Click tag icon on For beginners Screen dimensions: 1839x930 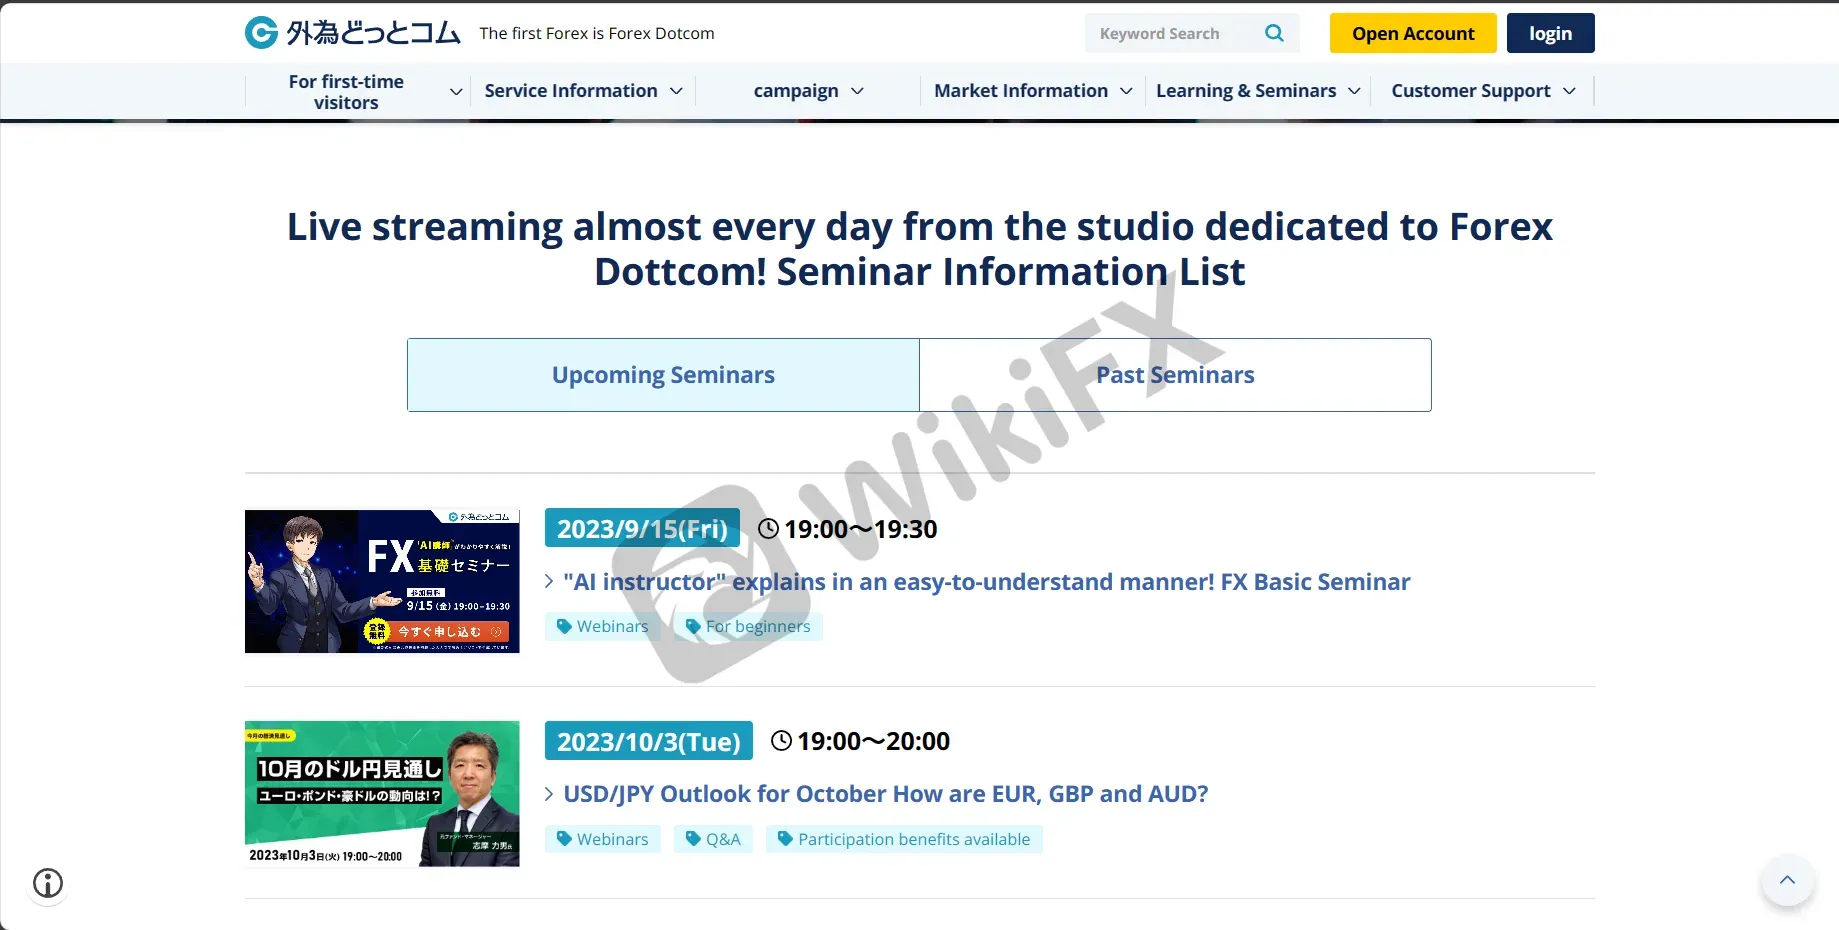tap(693, 626)
